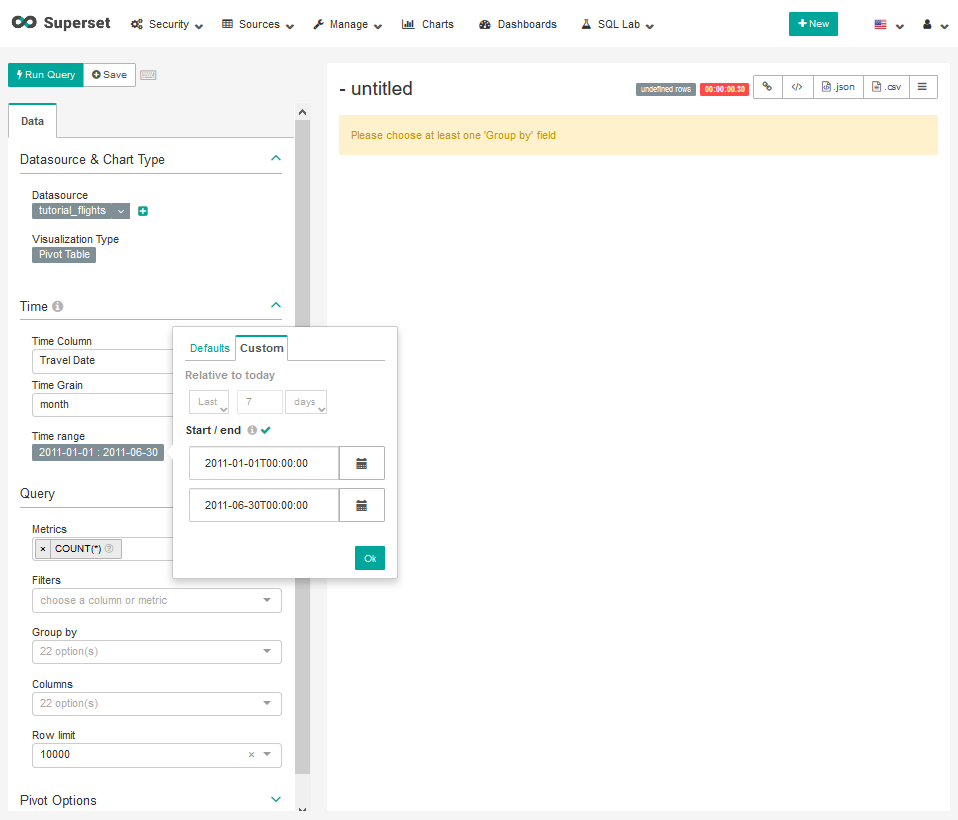Open the Filters column dropdown
This screenshot has width=958, height=820.
[x=156, y=600]
